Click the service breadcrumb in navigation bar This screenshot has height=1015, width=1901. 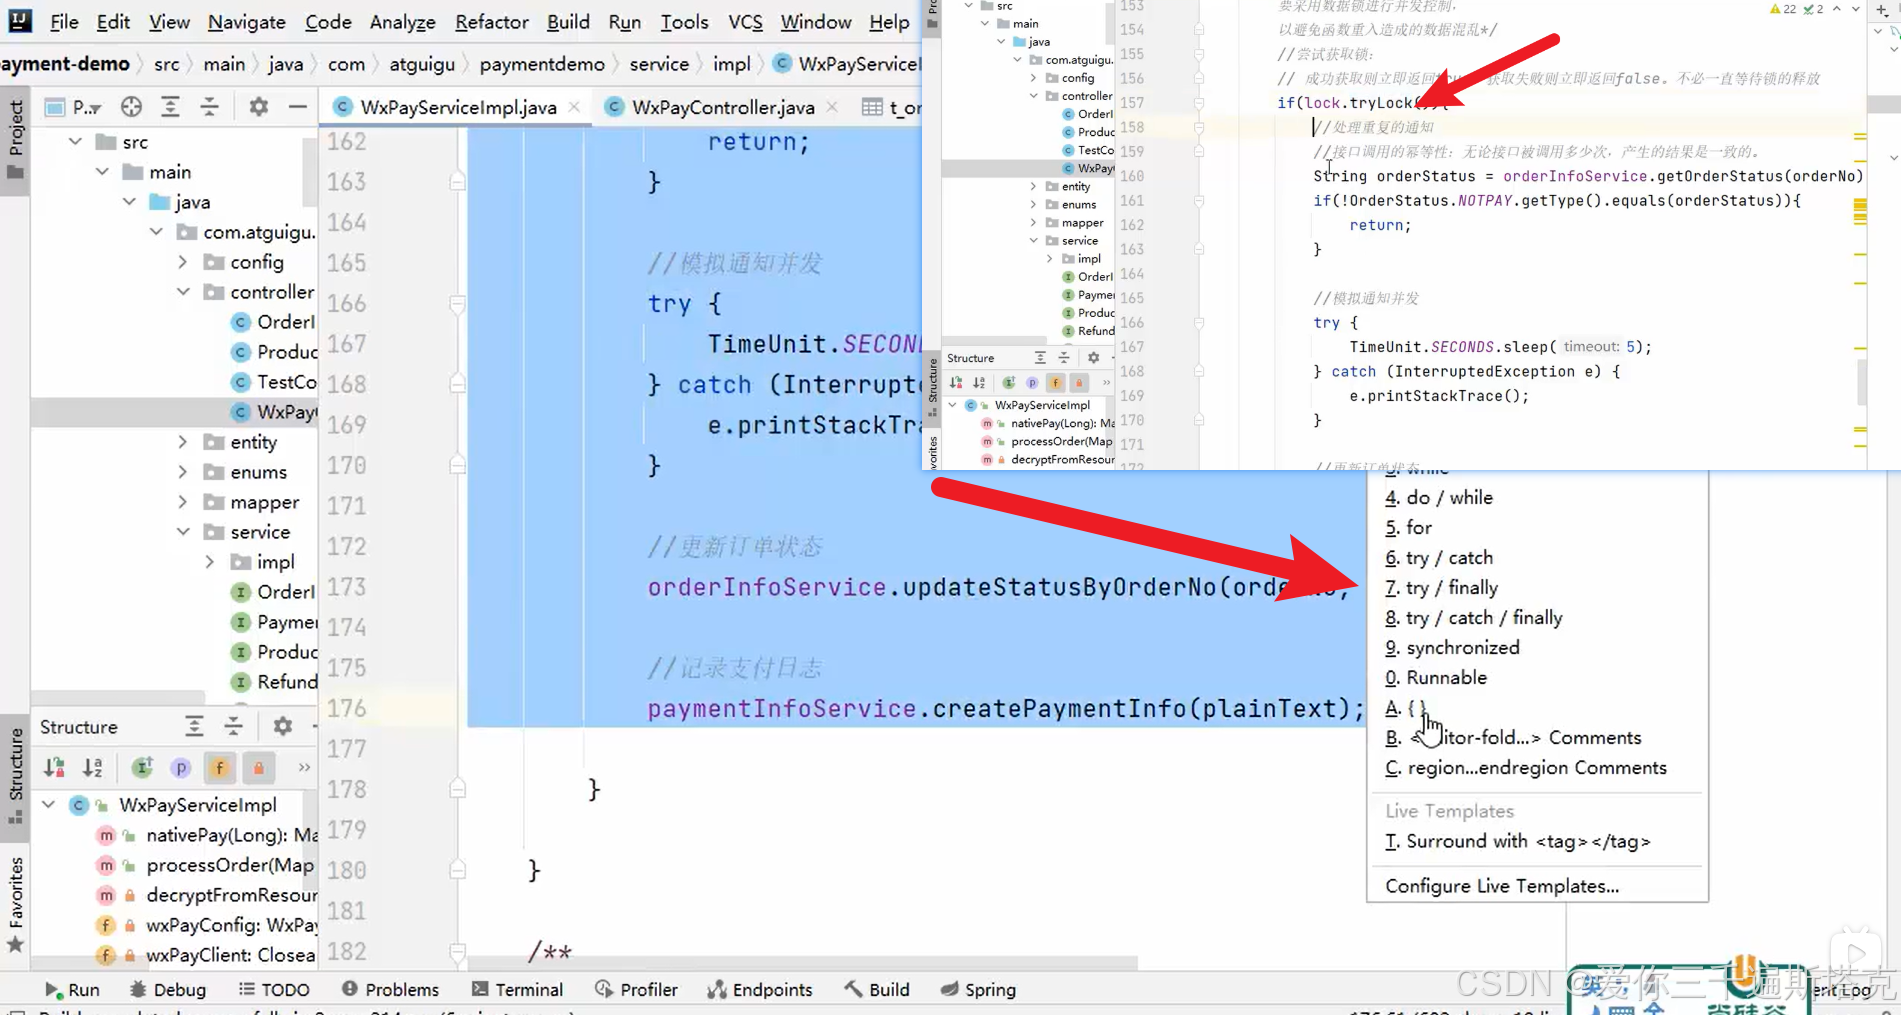[658, 64]
